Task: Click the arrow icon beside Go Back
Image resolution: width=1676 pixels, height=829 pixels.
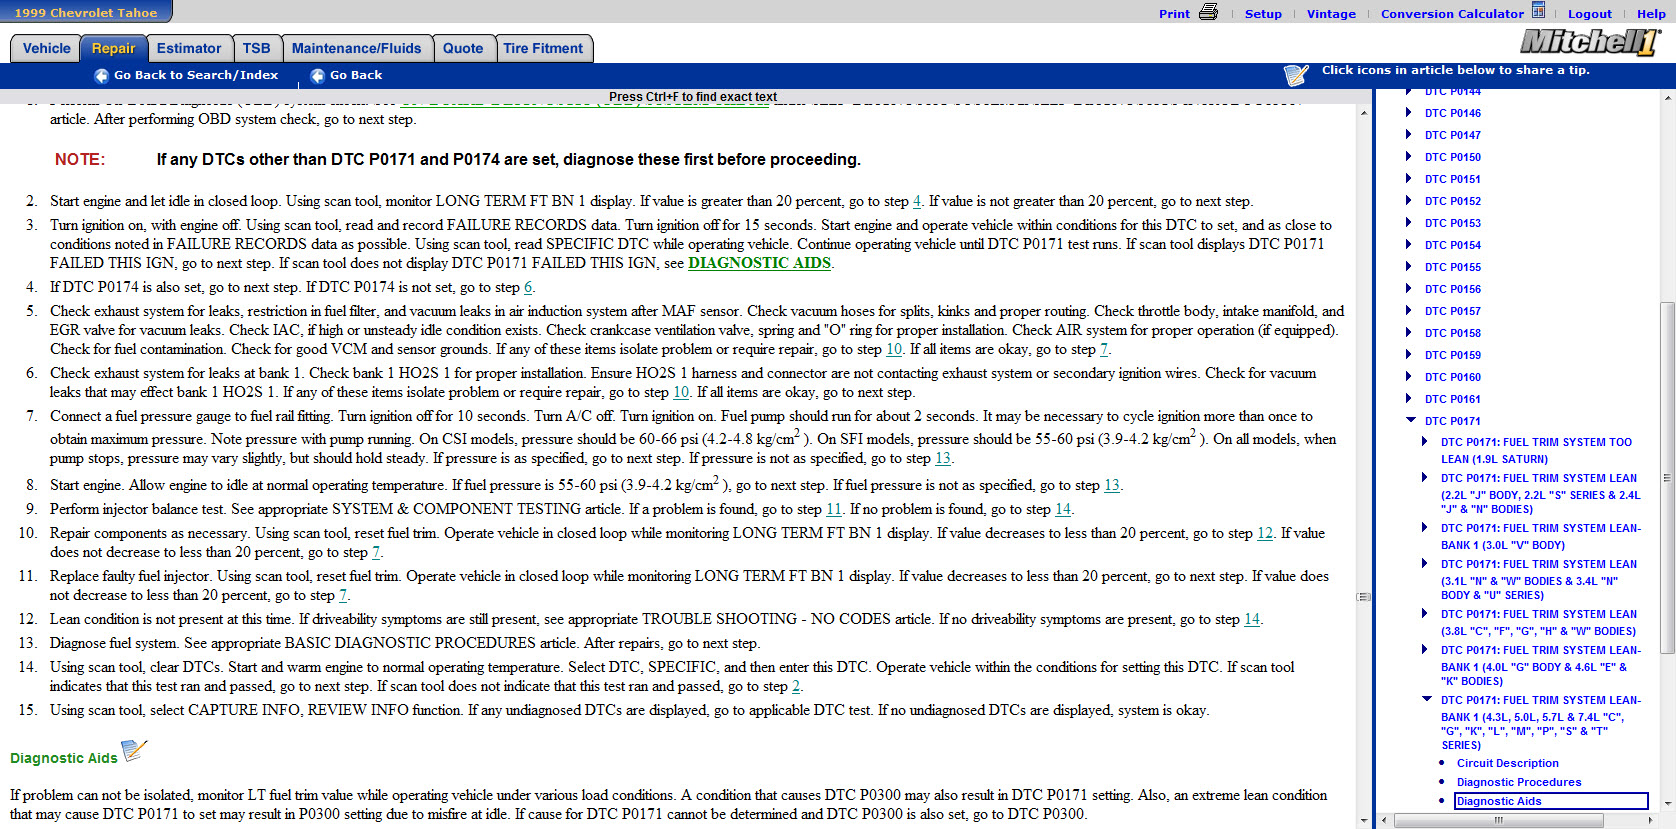Action: pos(318,76)
